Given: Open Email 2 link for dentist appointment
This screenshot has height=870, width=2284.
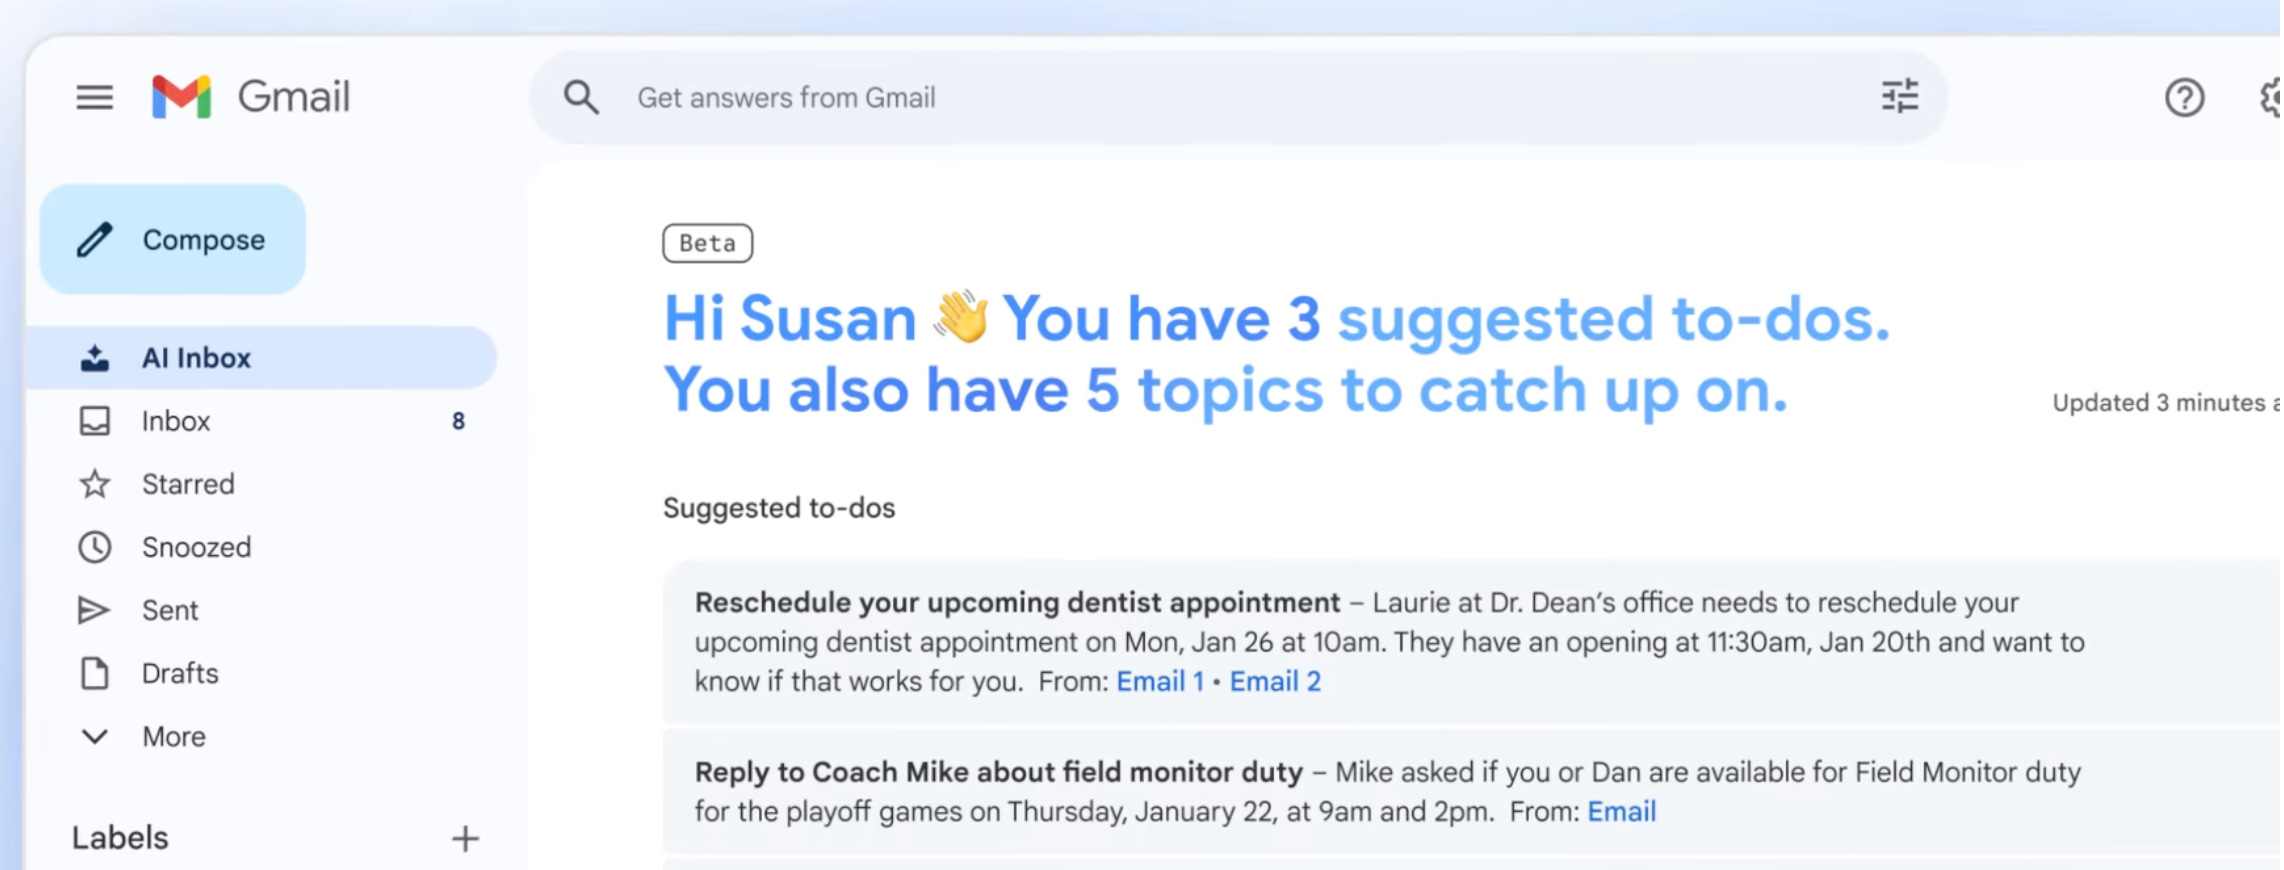Looking at the screenshot, I should [1275, 682].
